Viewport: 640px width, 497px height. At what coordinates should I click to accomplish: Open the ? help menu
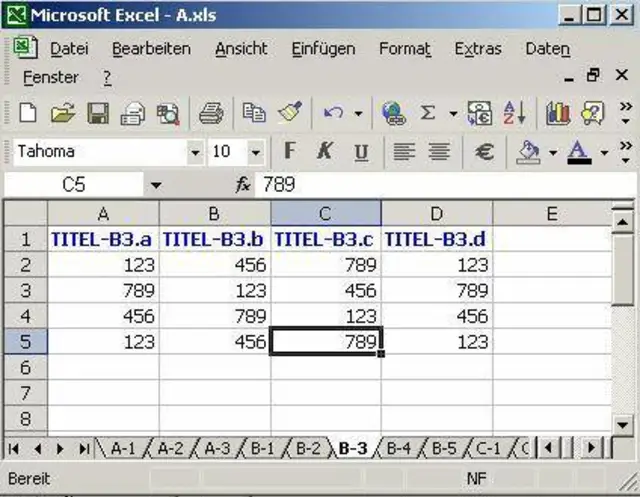coord(107,78)
